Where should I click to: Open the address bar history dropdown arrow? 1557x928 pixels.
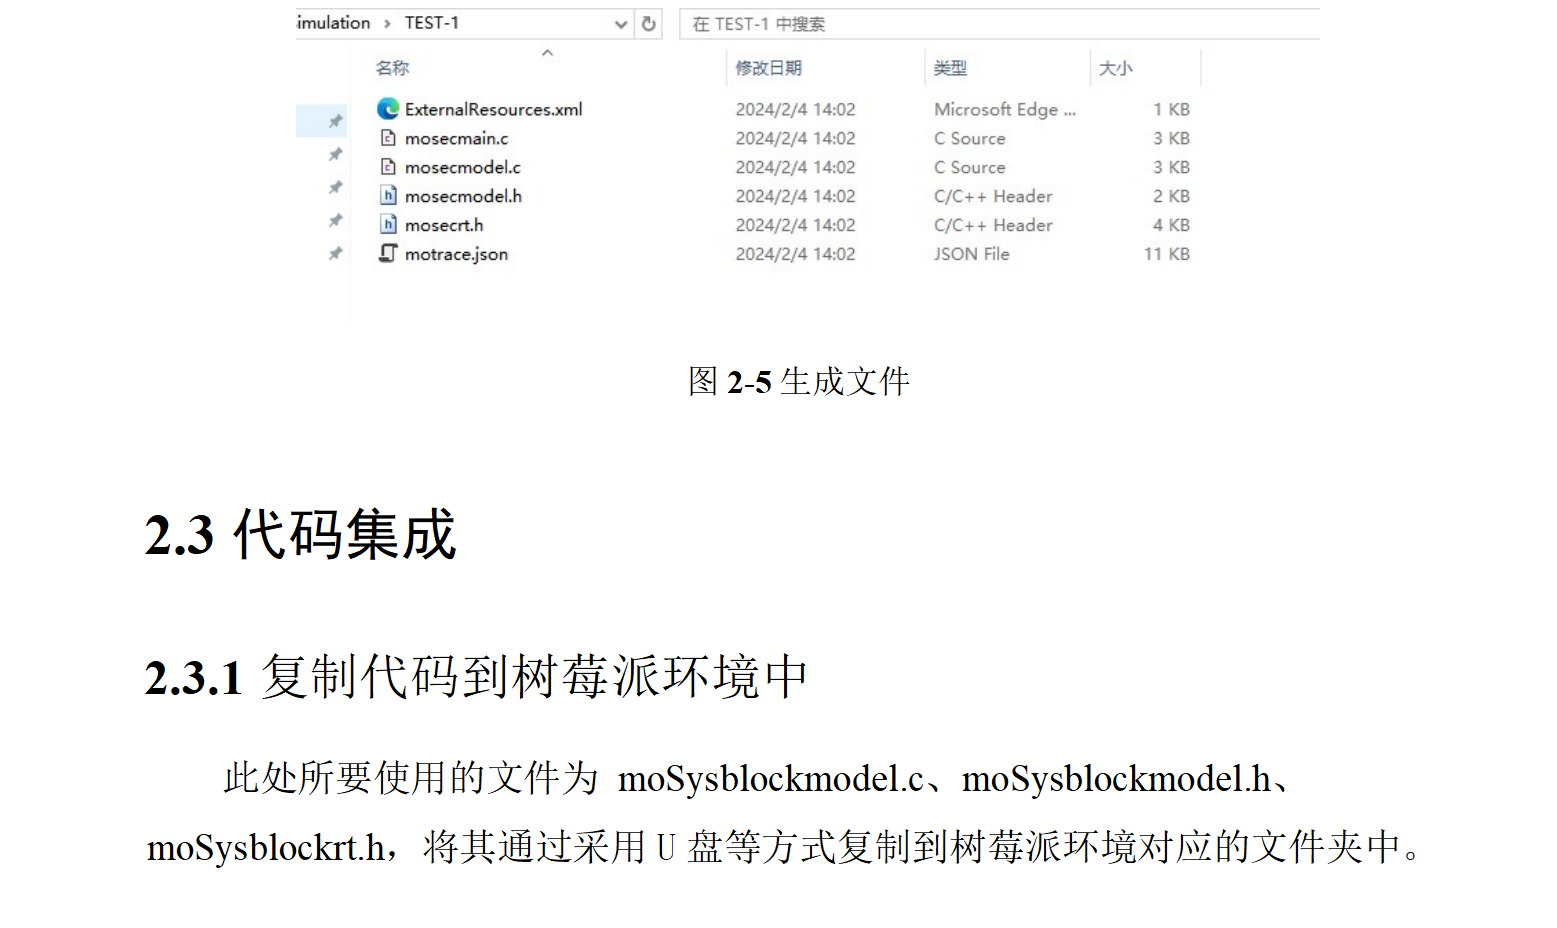pos(621,24)
